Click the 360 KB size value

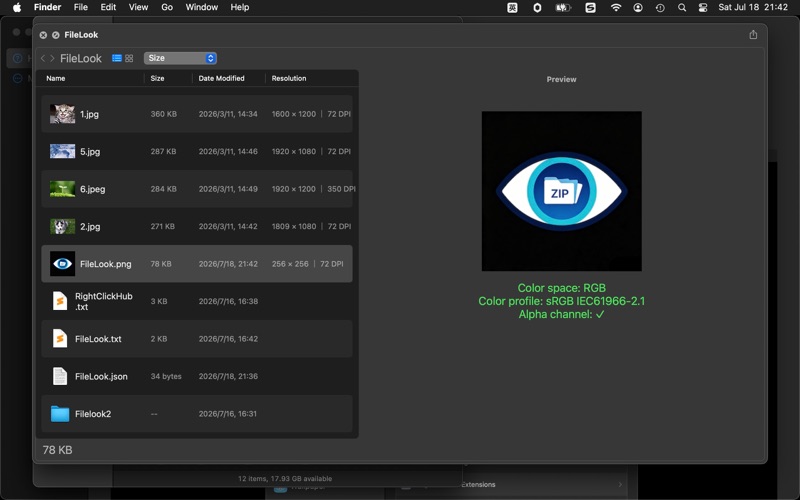click(164, 114)
